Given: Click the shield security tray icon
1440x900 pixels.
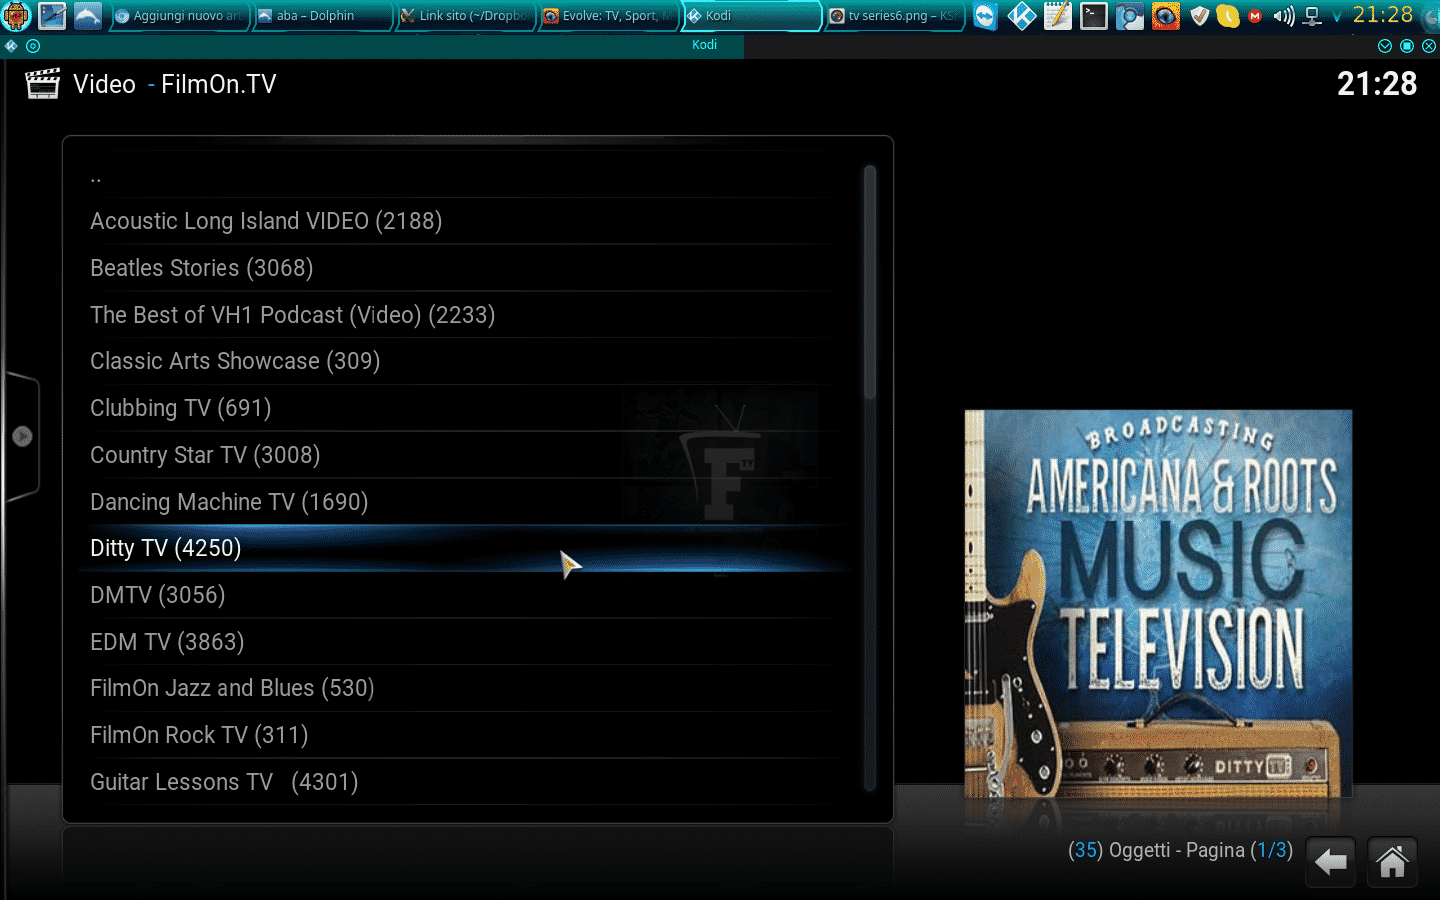Looking at the screenshot, I should (x=1200, y=16).
